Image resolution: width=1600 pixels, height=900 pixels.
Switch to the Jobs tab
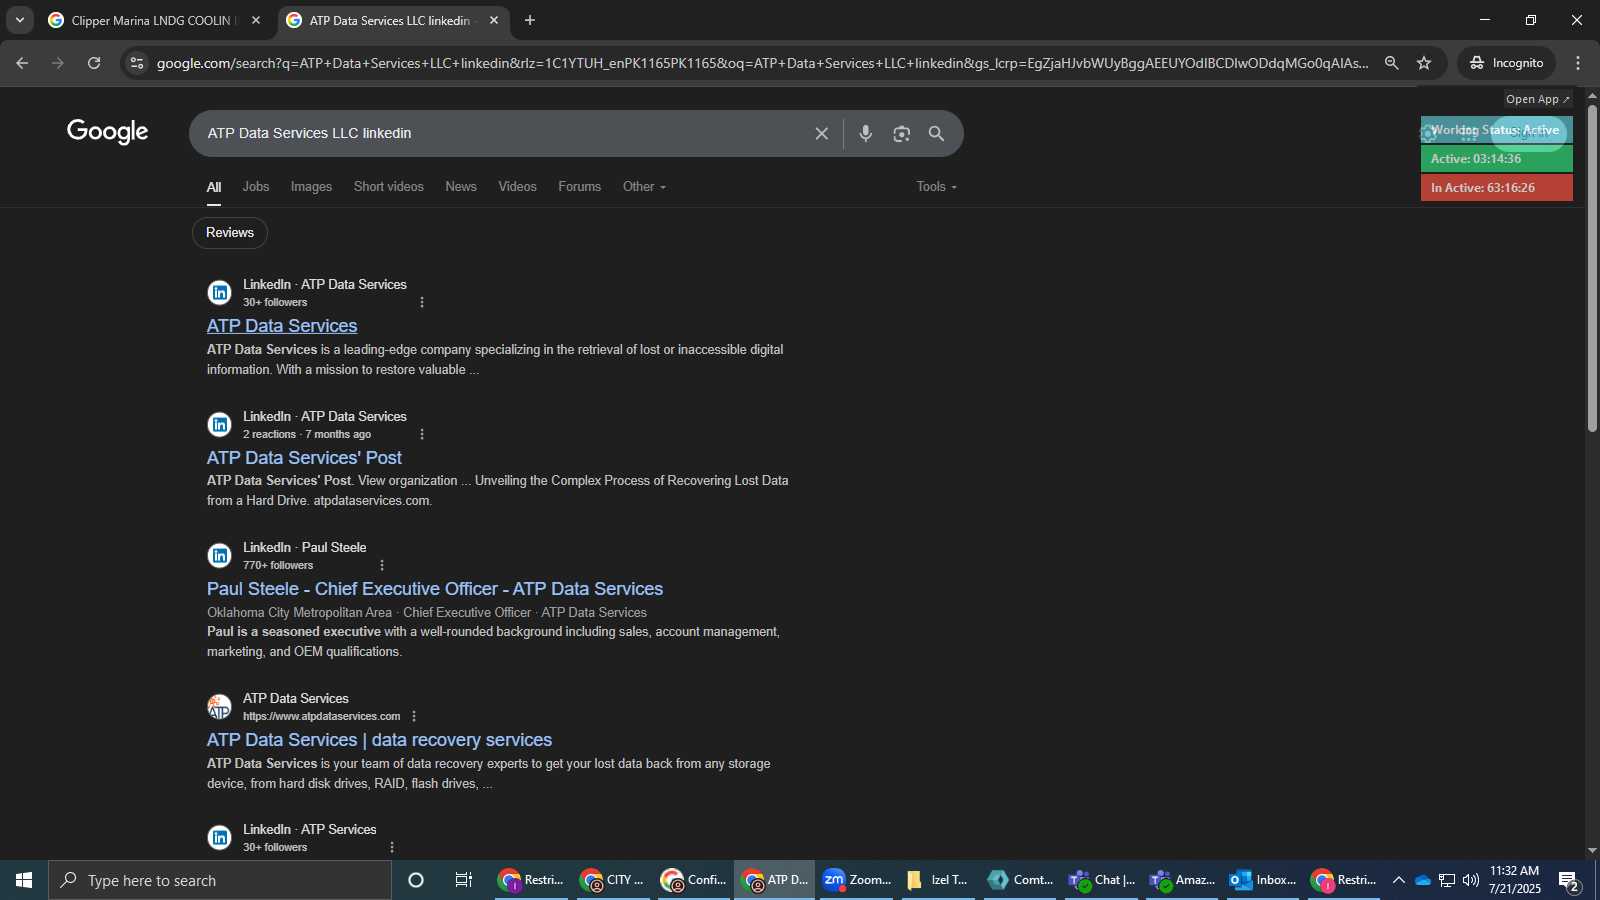256,187
